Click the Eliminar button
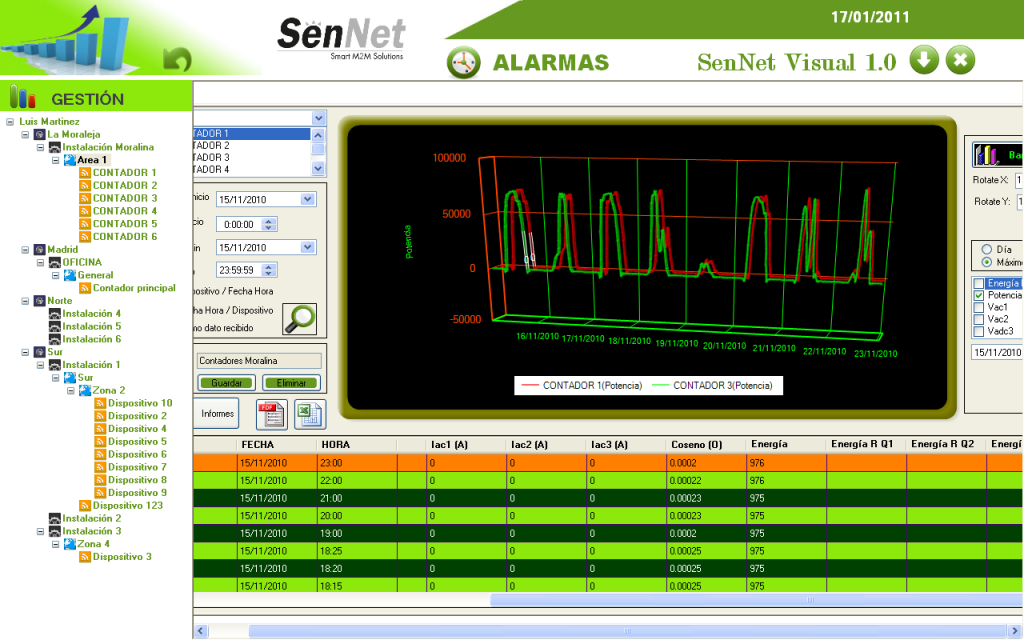The height and width of the screenshot is (640, 1024). pos(290,382)
